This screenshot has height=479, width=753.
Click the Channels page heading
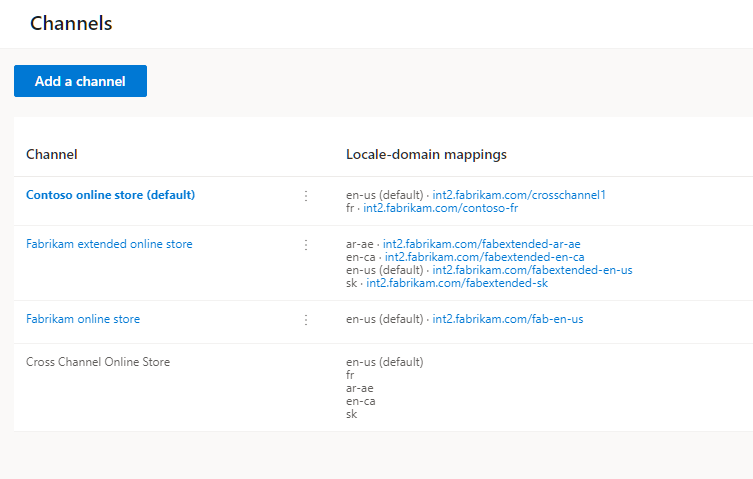click(71, 24)
